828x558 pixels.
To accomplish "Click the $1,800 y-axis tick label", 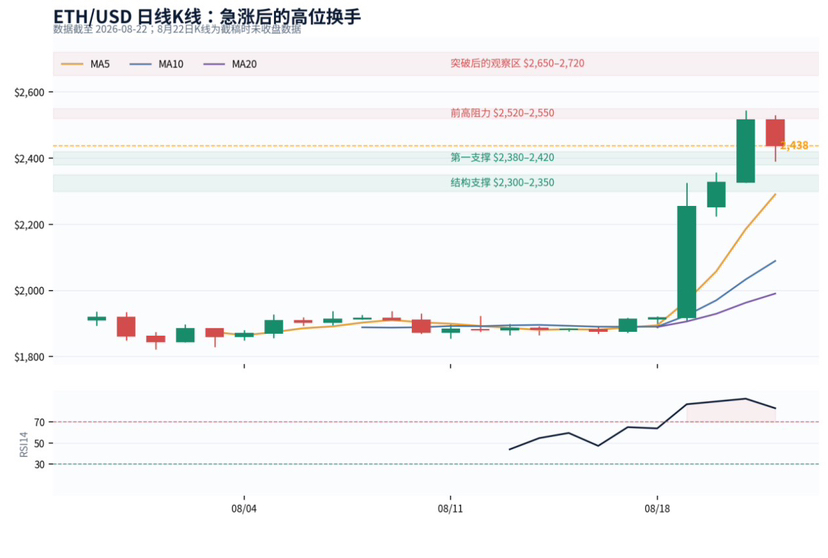I will tap(30, 357).
